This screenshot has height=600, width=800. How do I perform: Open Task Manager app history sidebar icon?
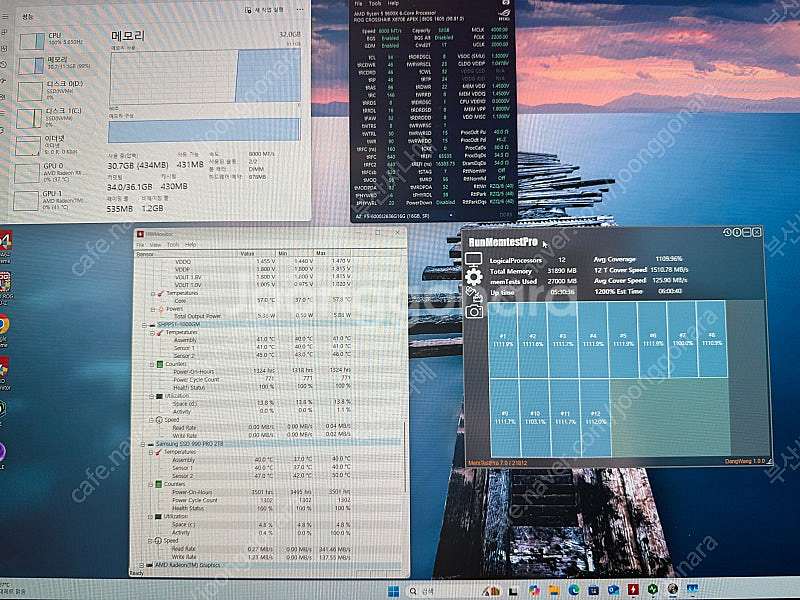coord(4,65)
